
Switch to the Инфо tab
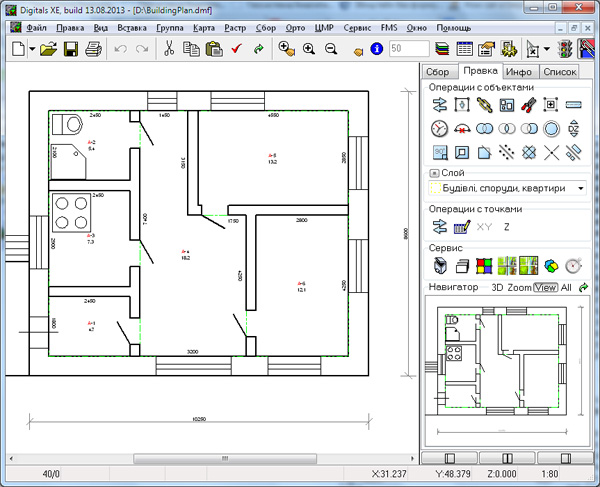point(518,72)
